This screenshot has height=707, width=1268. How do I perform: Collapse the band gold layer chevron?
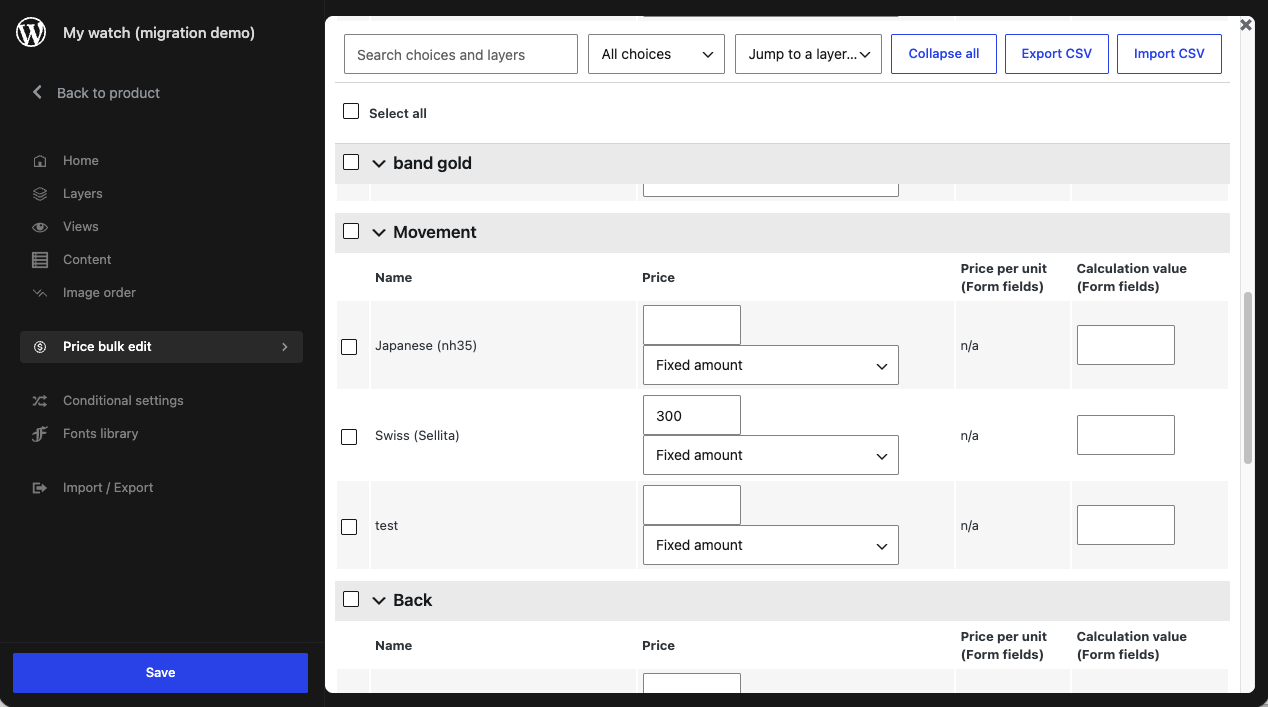point(379,163)
